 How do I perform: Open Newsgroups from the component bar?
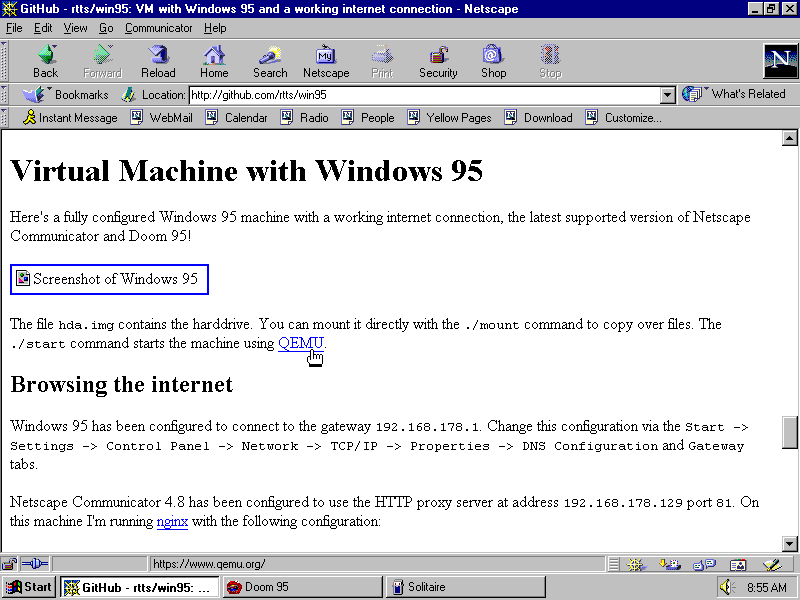click(x=705, y=564)
